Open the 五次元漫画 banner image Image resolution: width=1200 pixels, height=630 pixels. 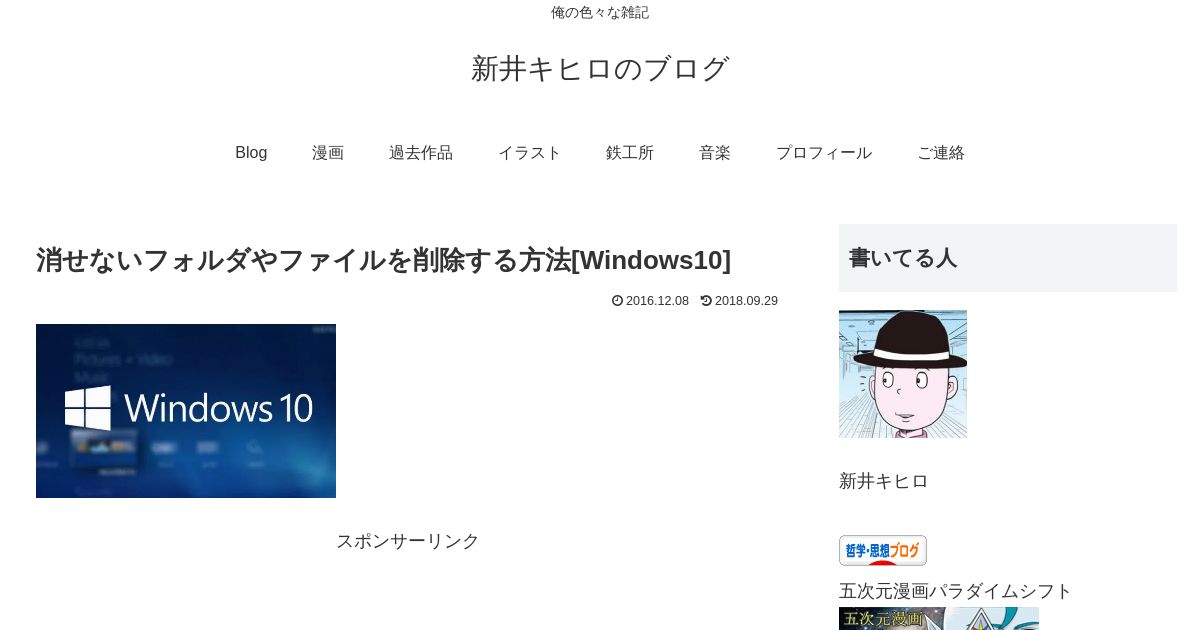939,618
